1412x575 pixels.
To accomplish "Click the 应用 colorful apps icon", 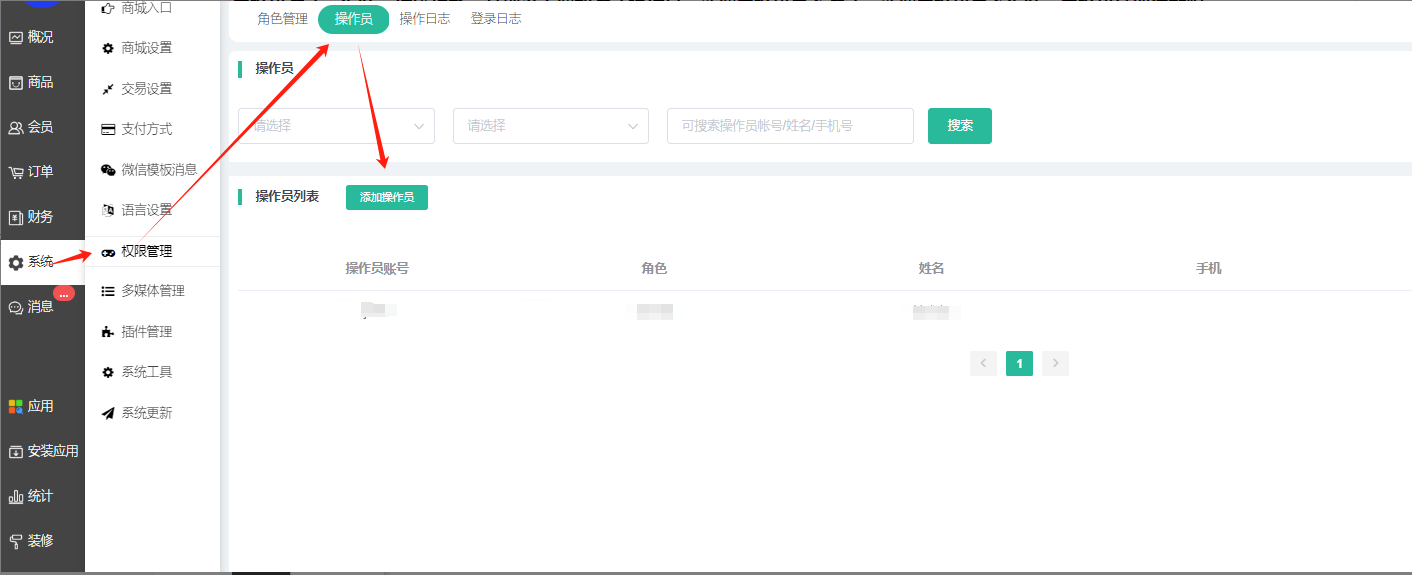I will coord(16,407).
